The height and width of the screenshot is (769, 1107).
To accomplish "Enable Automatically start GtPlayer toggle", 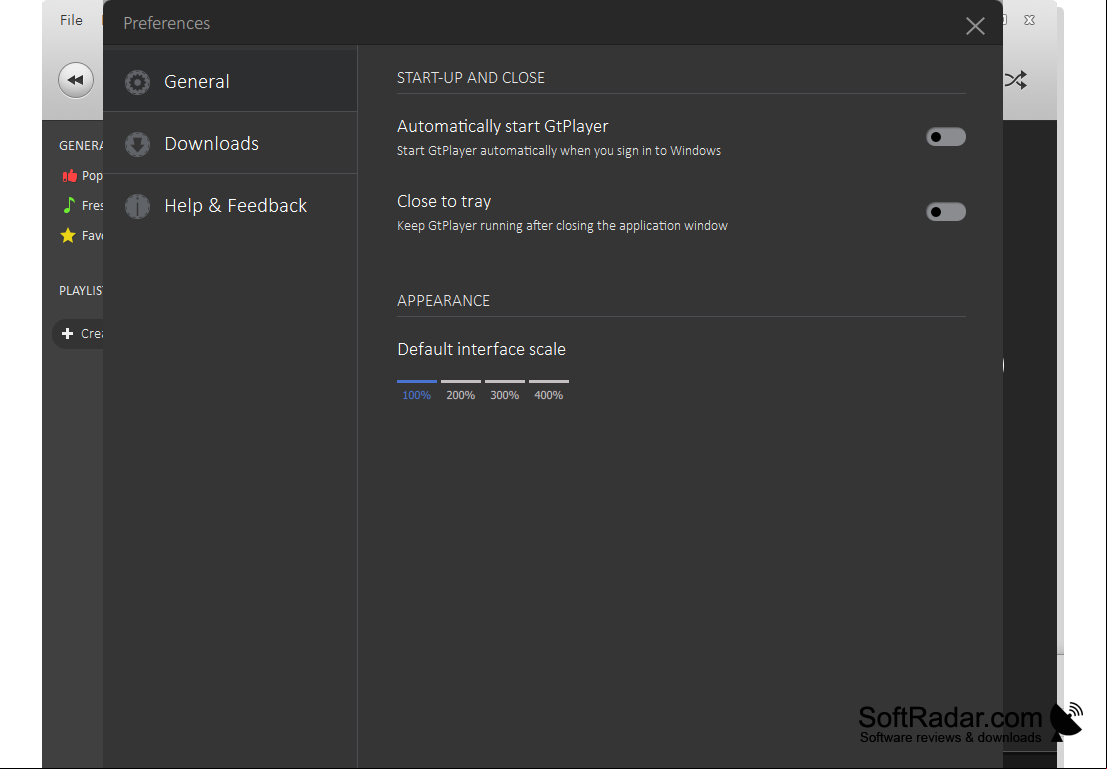I will click(945, 137).
